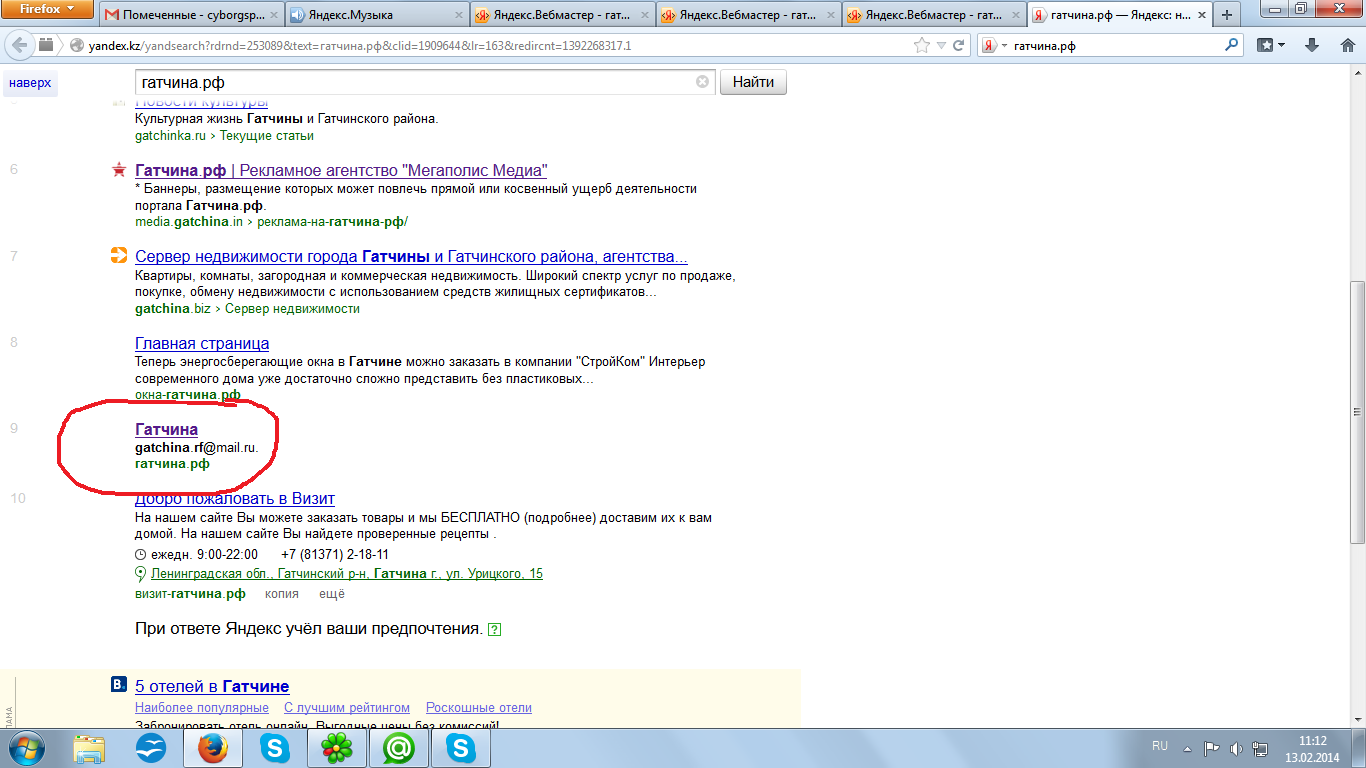The image size is (1366, 768).
Task: Open the '5 отелей в Гатчине' ad link
Action: click(212, 687)
